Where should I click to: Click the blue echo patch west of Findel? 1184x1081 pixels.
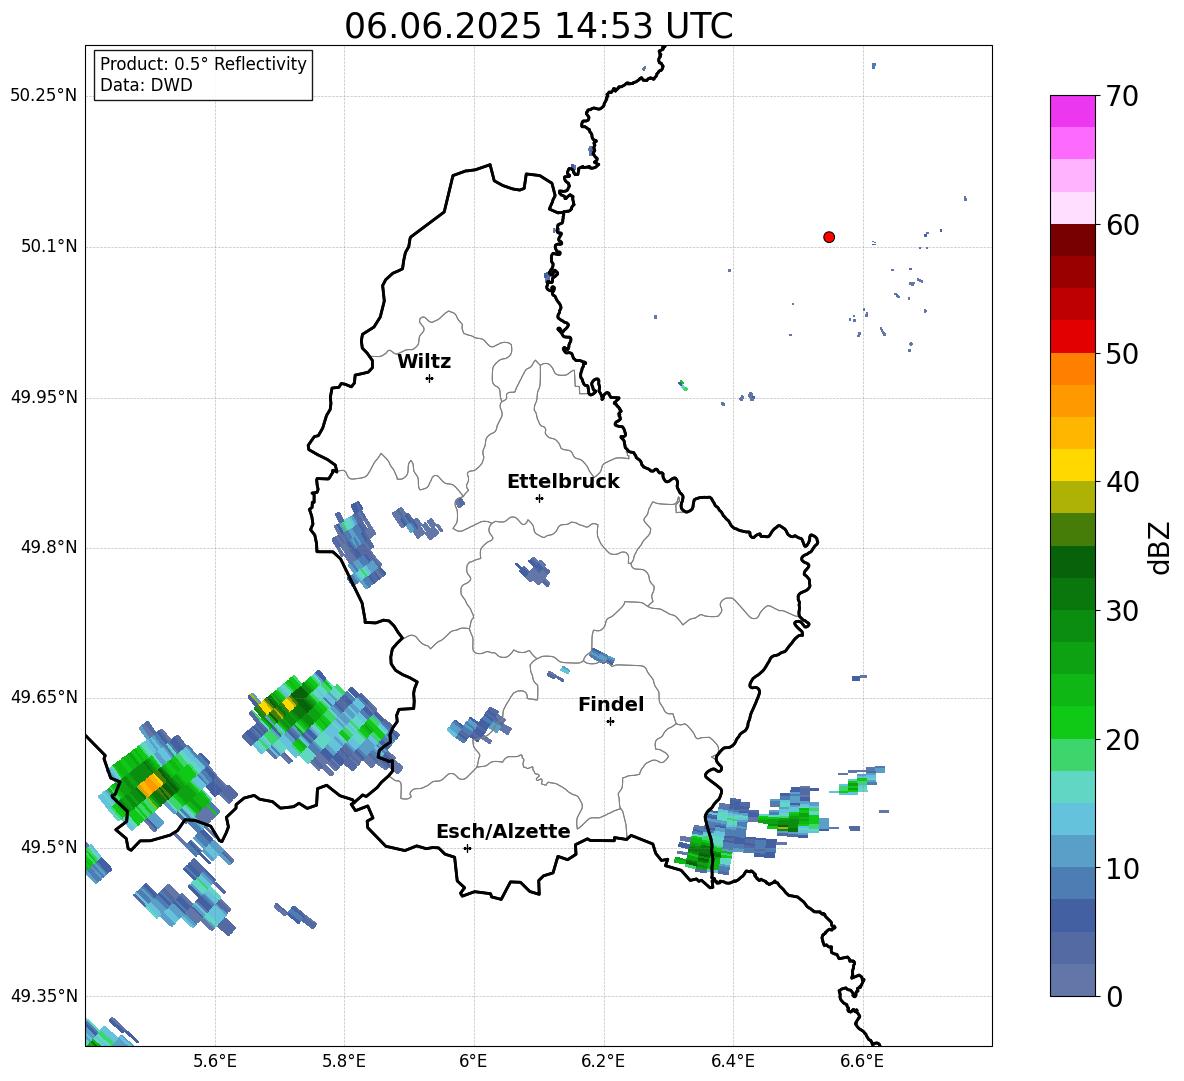click(479, 726)
